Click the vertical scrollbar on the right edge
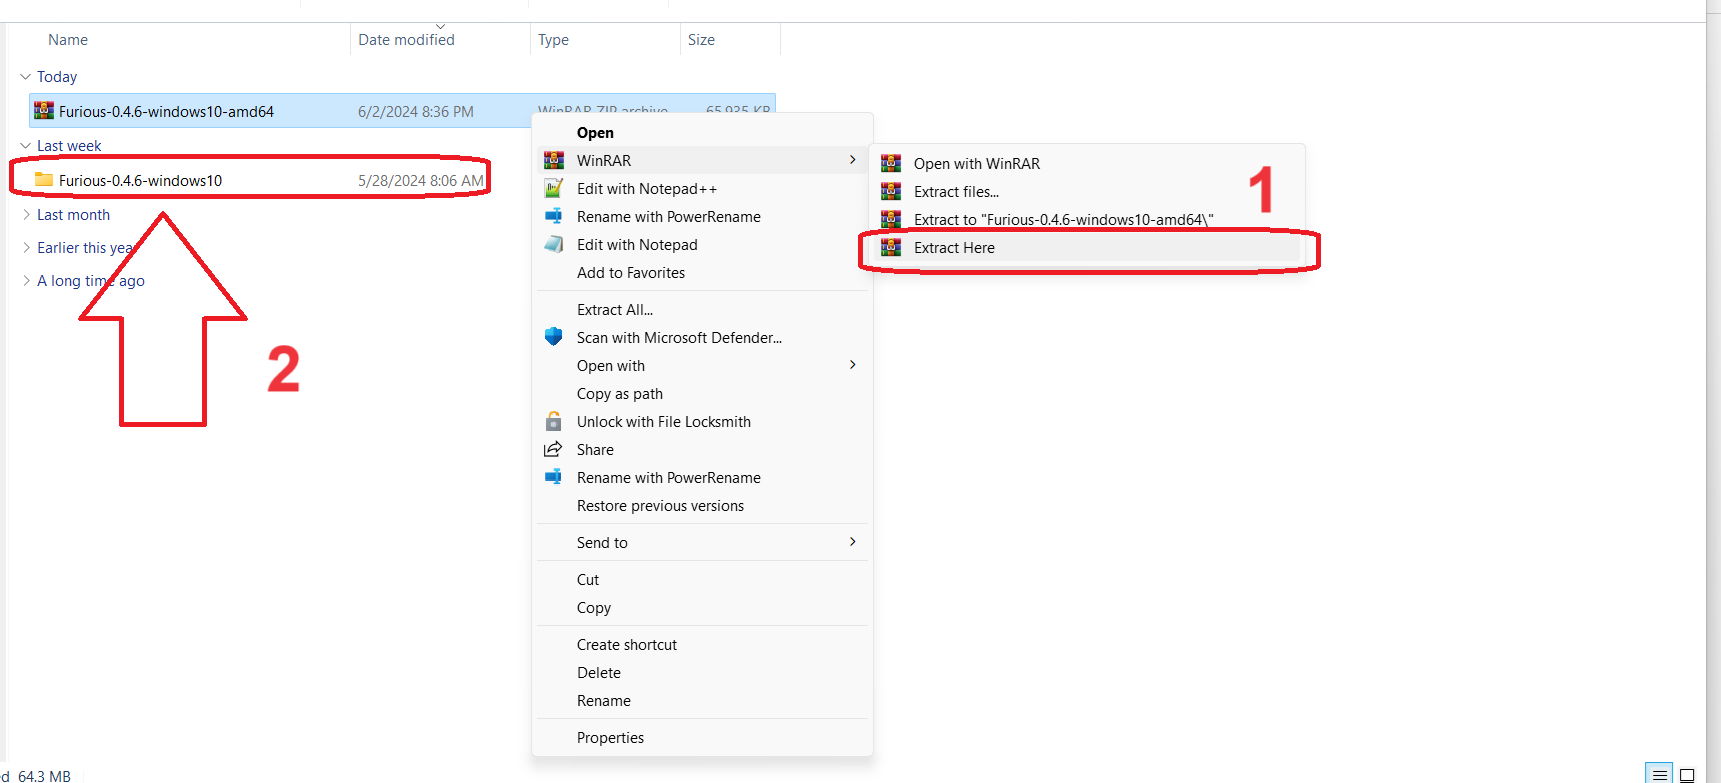The height and width of the screenshot is (783, 1721). (x=1713, y=390)
